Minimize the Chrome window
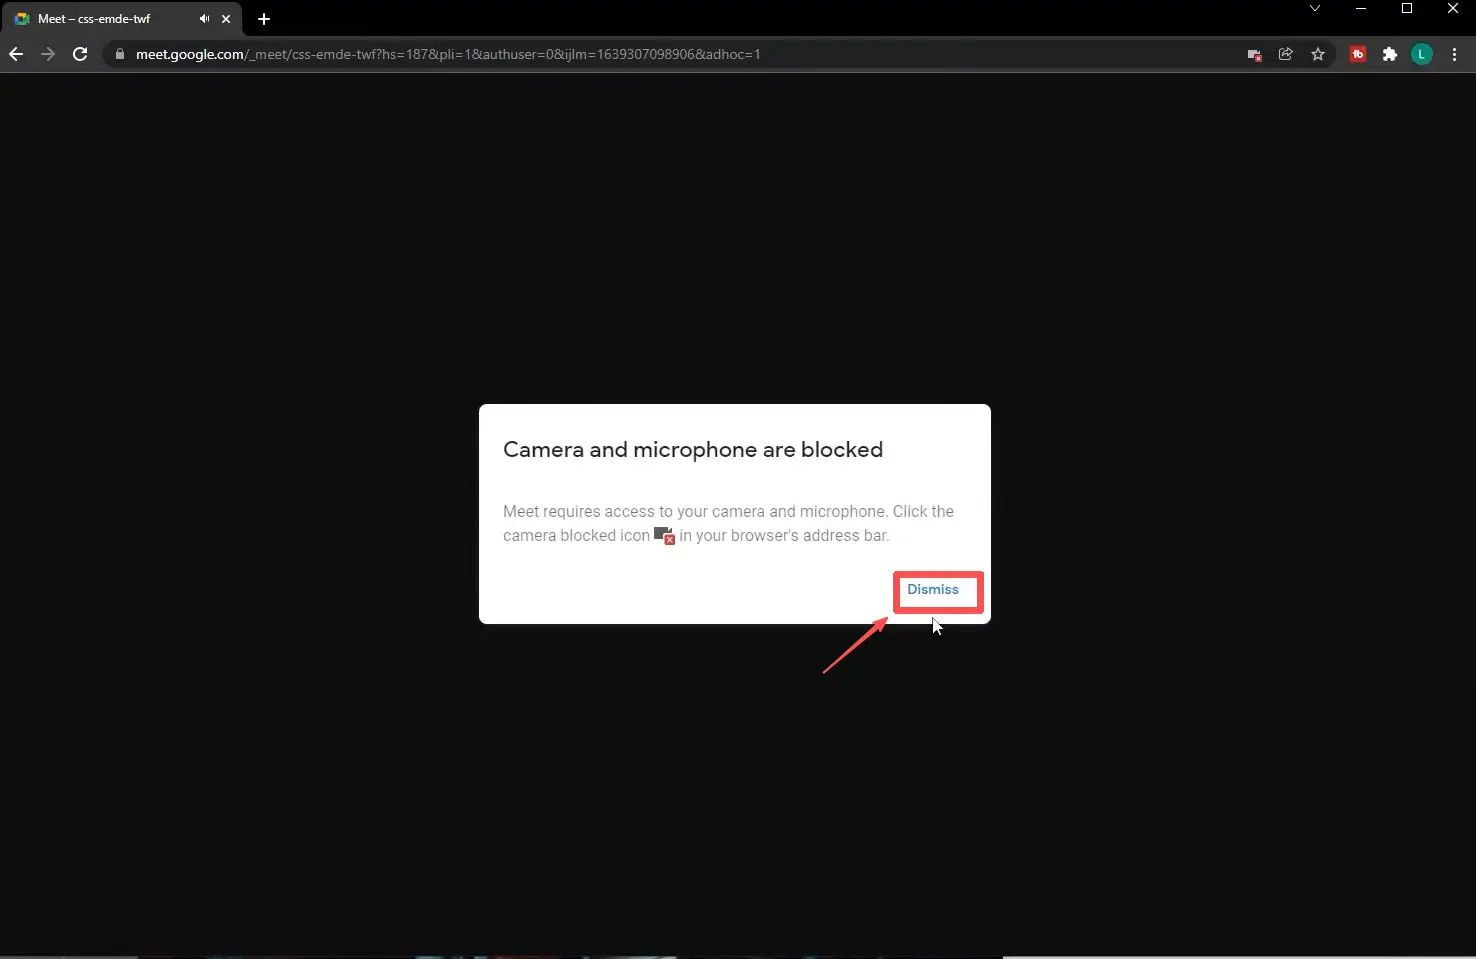The width and height of the screenshot is (1476, 959). (1361, 9)
